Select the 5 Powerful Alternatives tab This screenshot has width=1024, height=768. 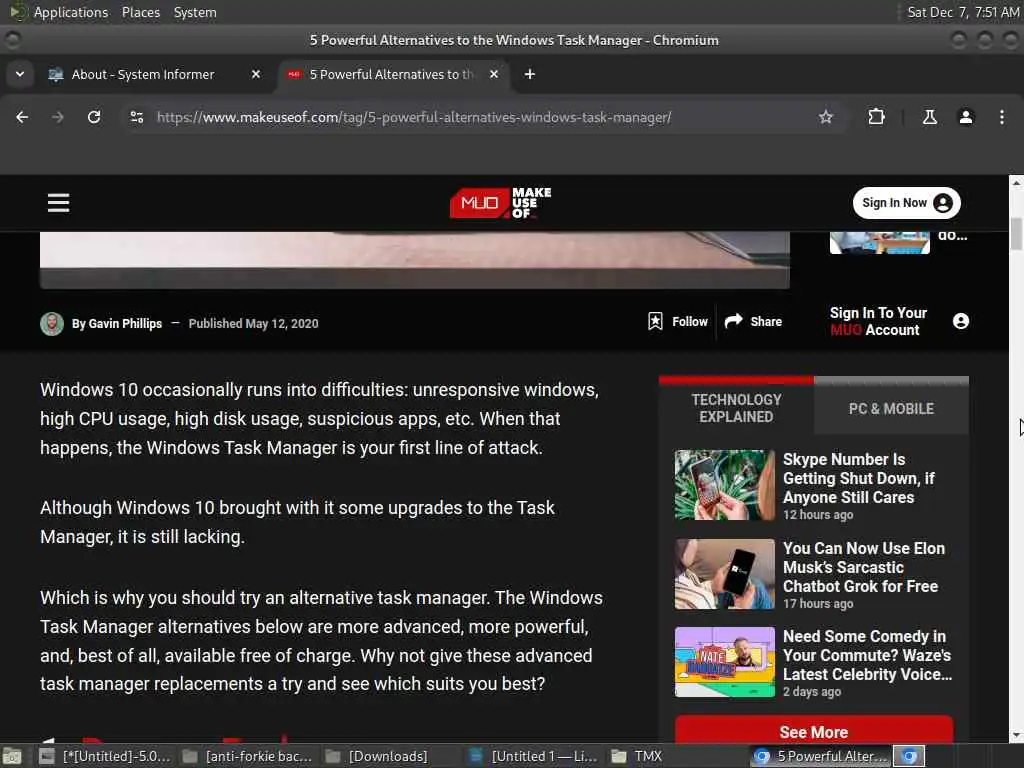[392, 74]
